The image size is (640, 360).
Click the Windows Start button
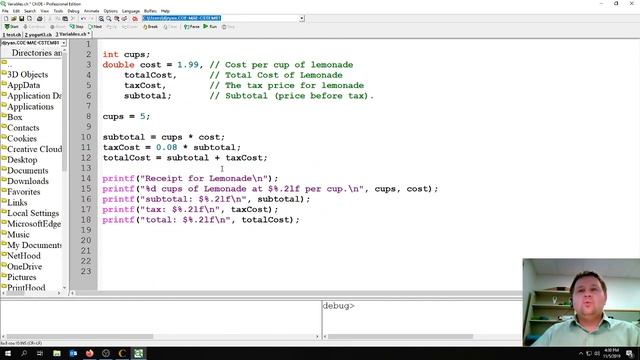[x=8, y=353]
